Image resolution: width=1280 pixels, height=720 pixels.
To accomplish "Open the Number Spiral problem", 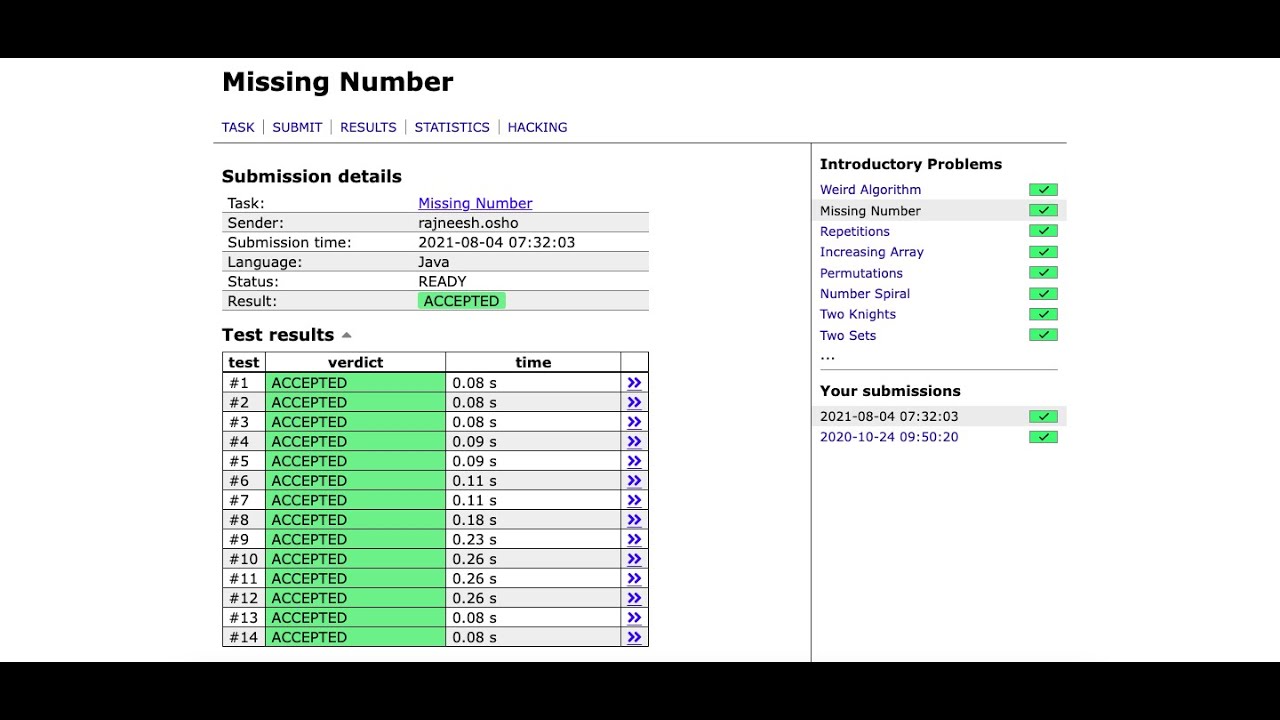I will point(865,294).
